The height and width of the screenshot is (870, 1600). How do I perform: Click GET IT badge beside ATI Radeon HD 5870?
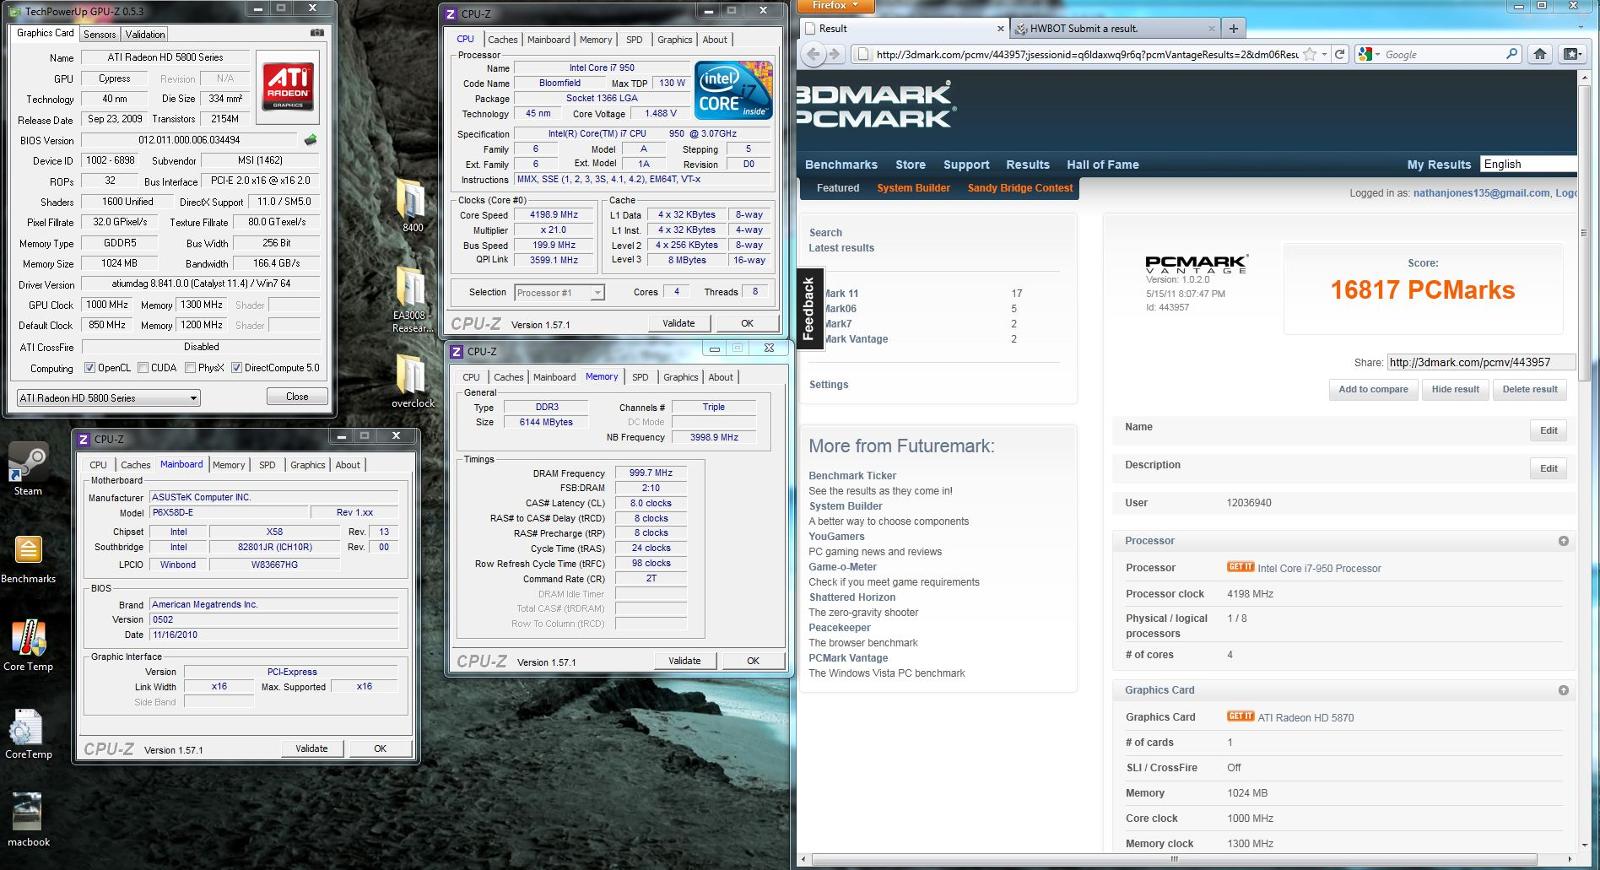coord(1240,716)
